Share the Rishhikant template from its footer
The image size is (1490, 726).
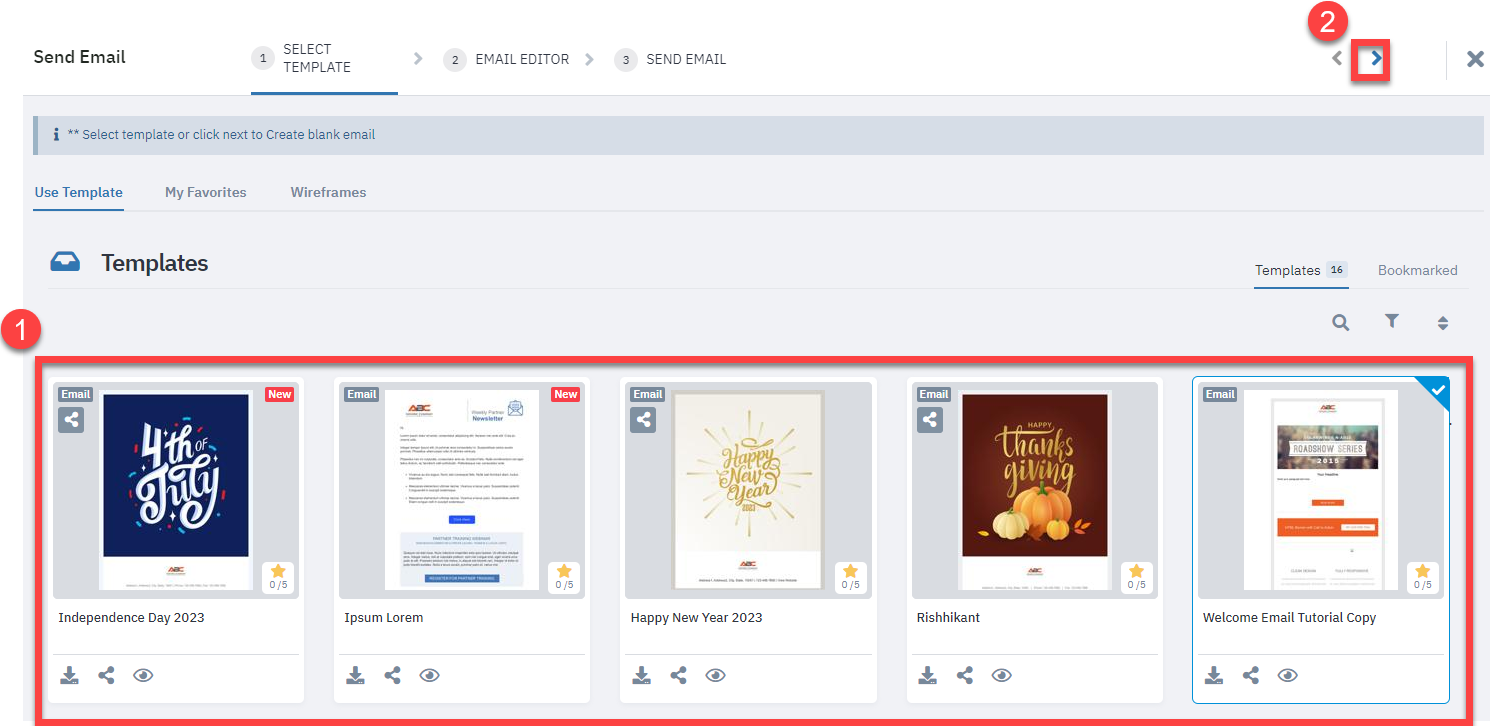[x=964, y=675]
